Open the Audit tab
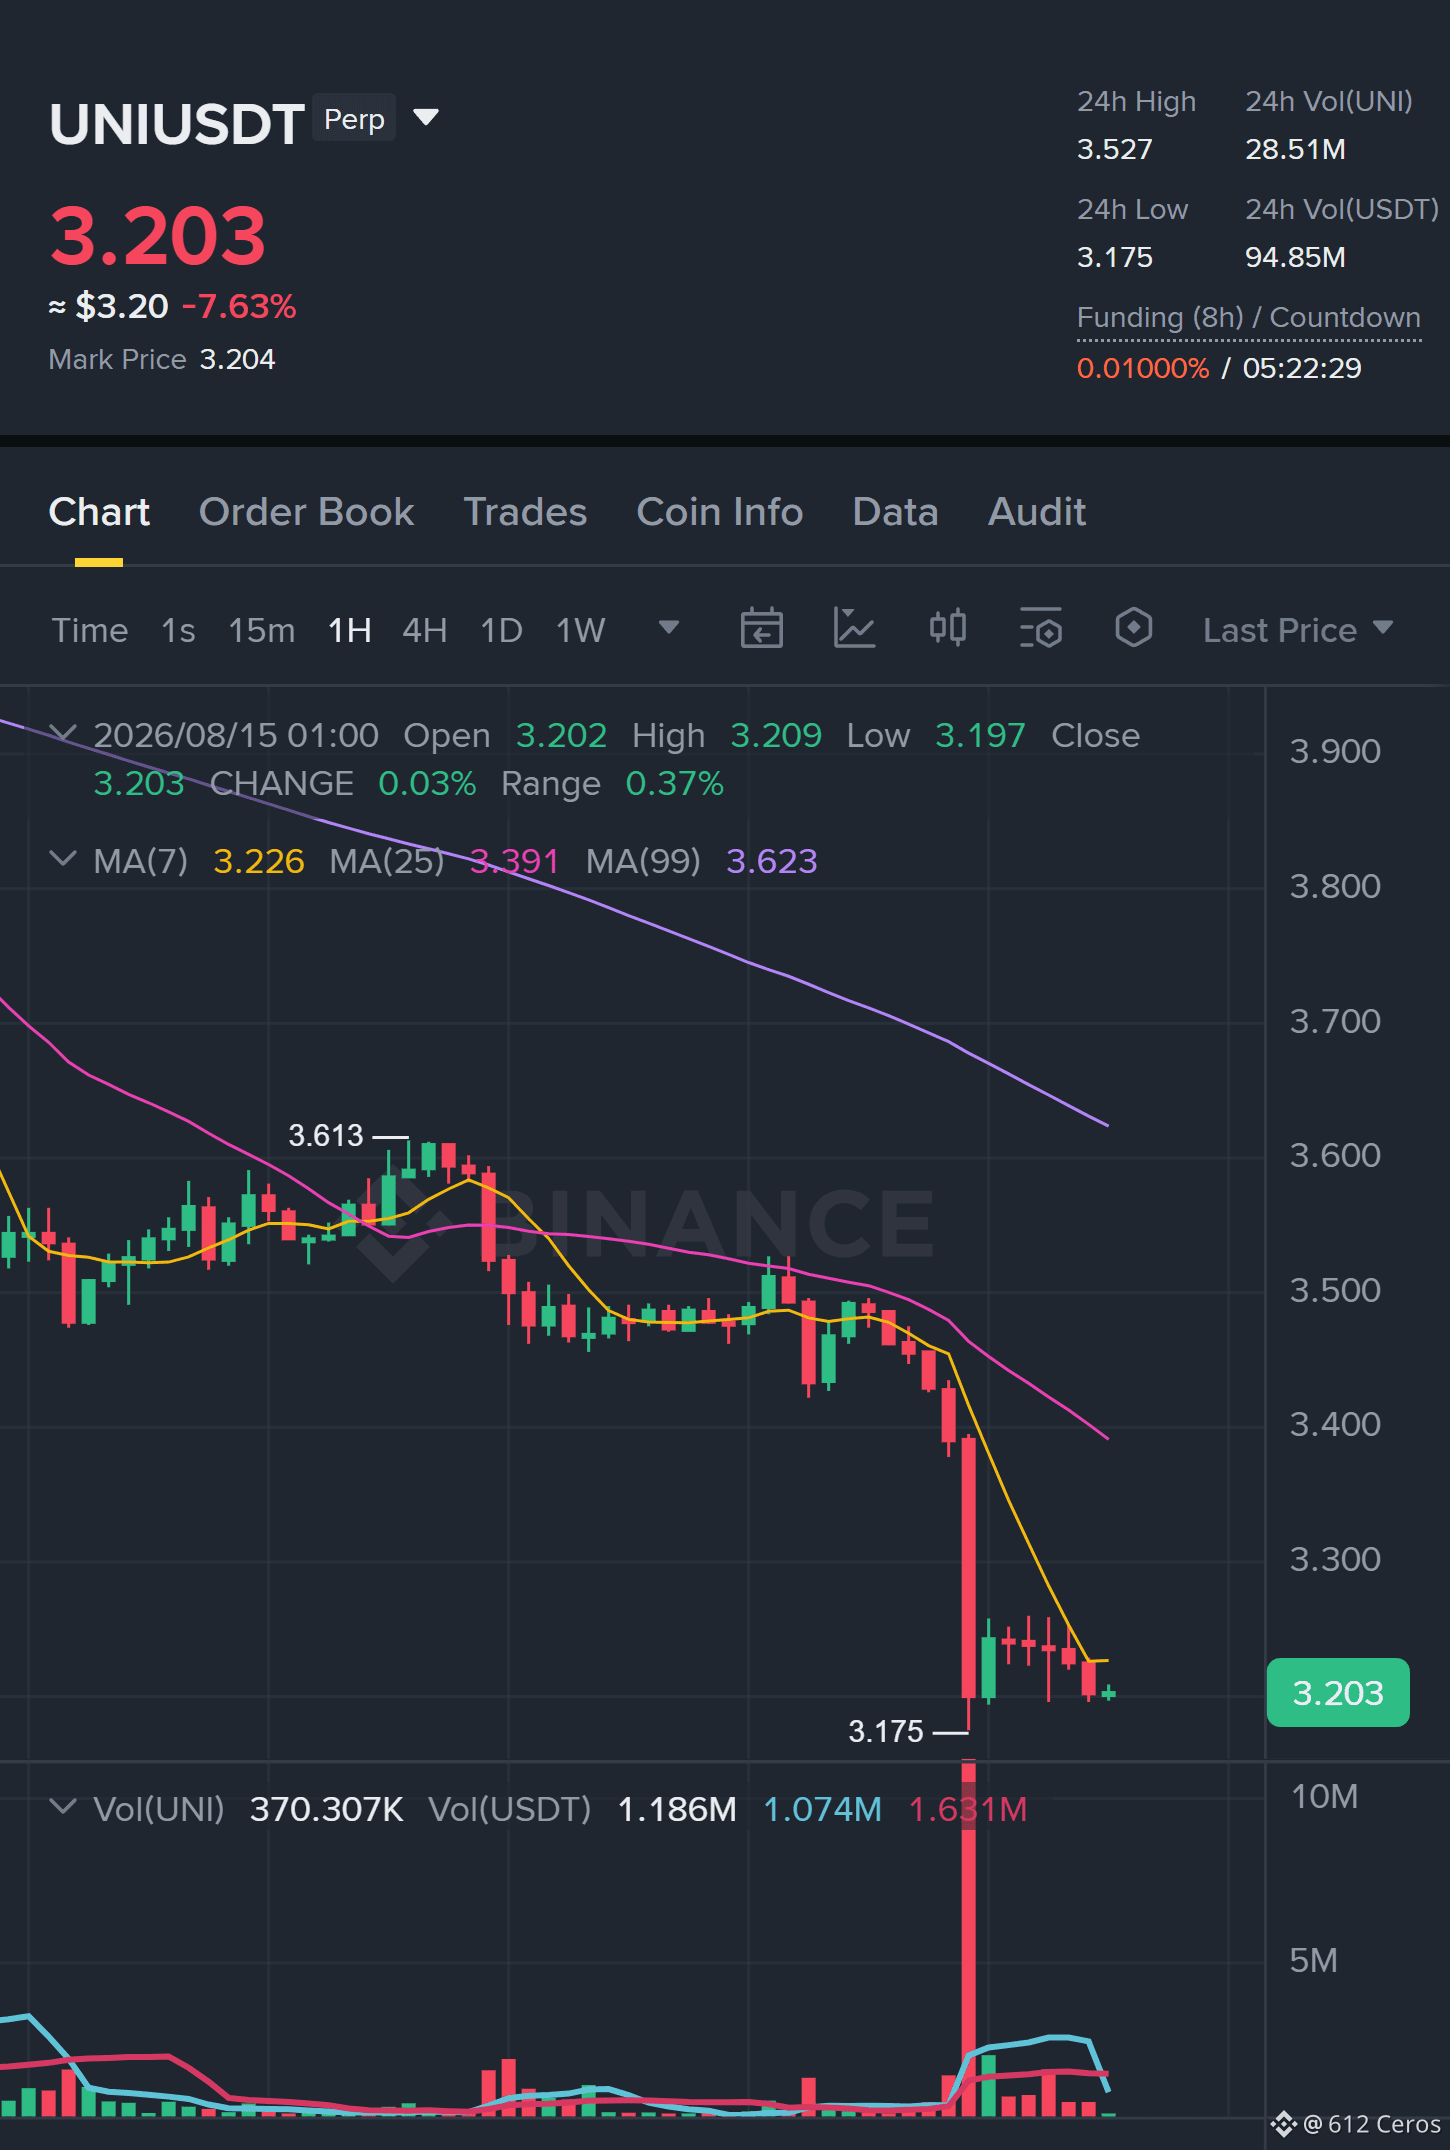Screen dimensions: 1450x2150 1037,512
